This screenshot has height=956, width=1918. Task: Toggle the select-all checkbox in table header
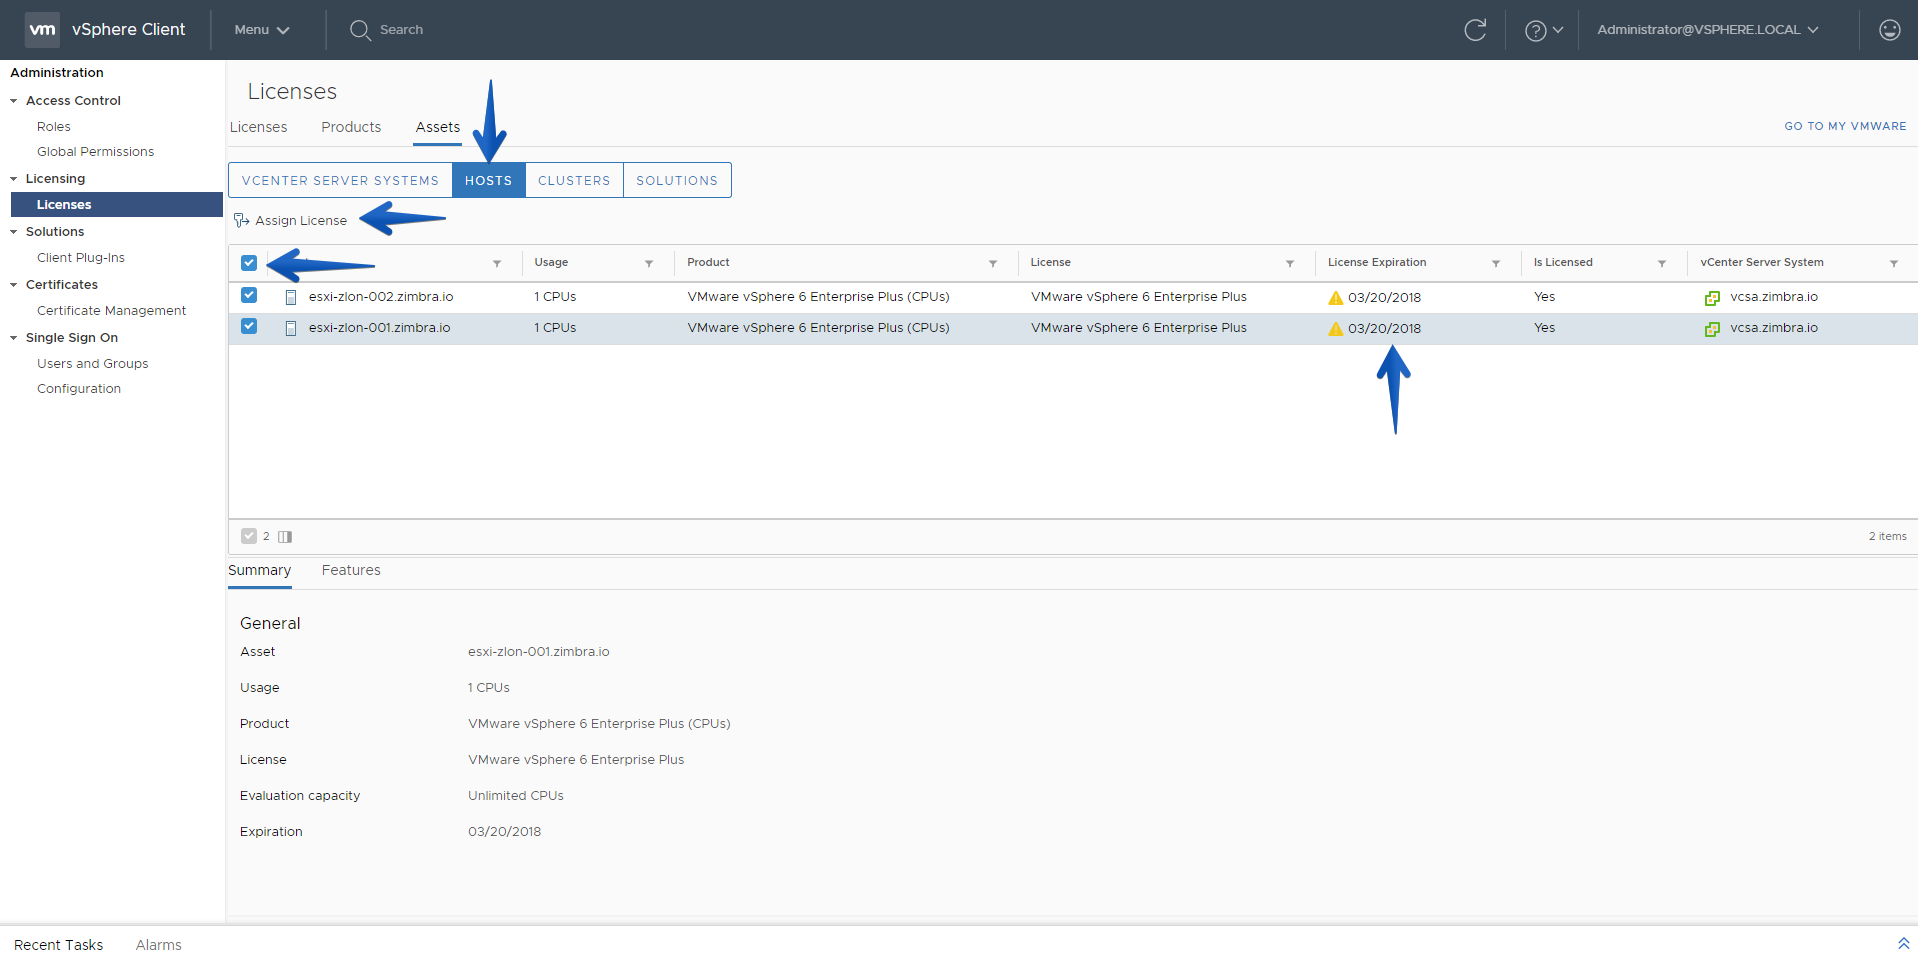tap(249, 263)
